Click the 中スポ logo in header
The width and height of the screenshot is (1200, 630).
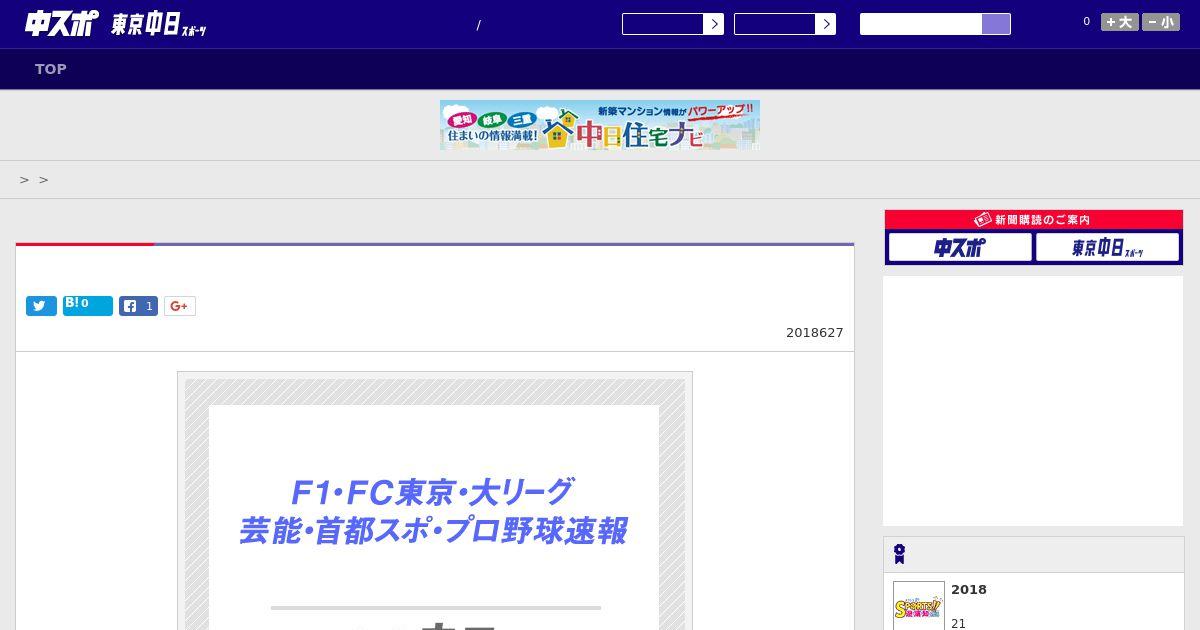click(62, 24)
